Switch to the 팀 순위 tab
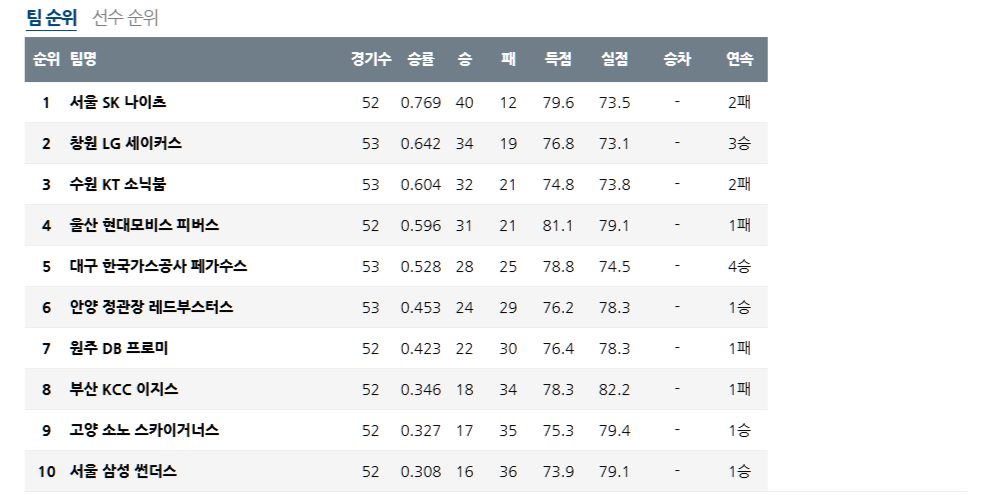This screenshot has width=1001, height=495. [x=51, y=17]
